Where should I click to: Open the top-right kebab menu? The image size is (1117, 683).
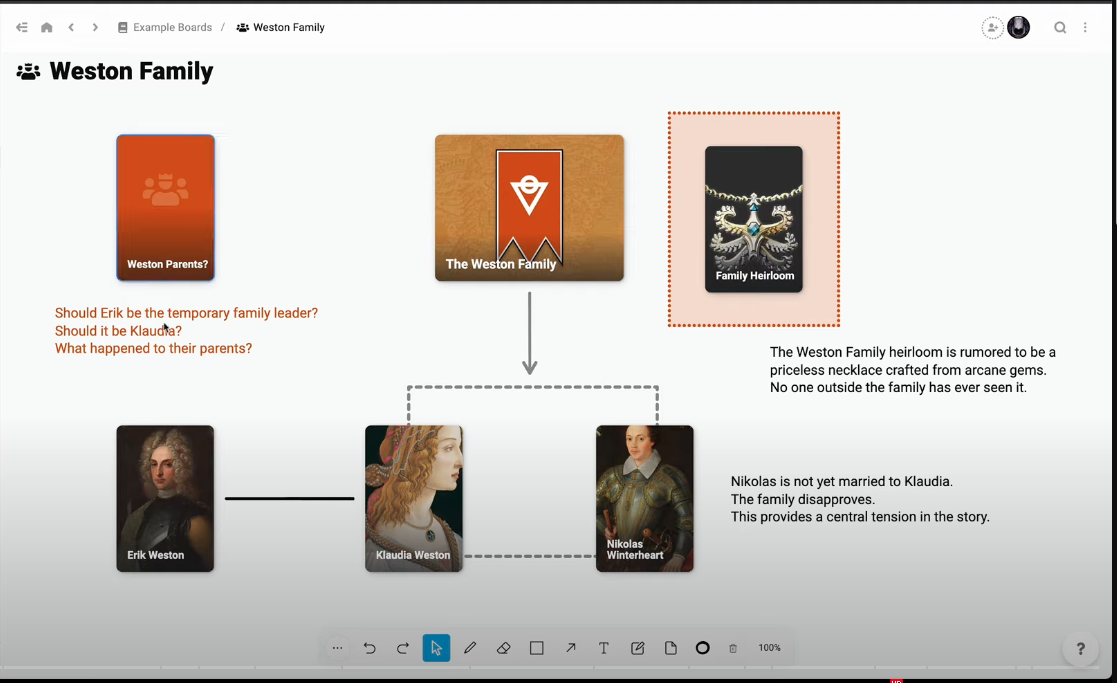pos(1085,28)
